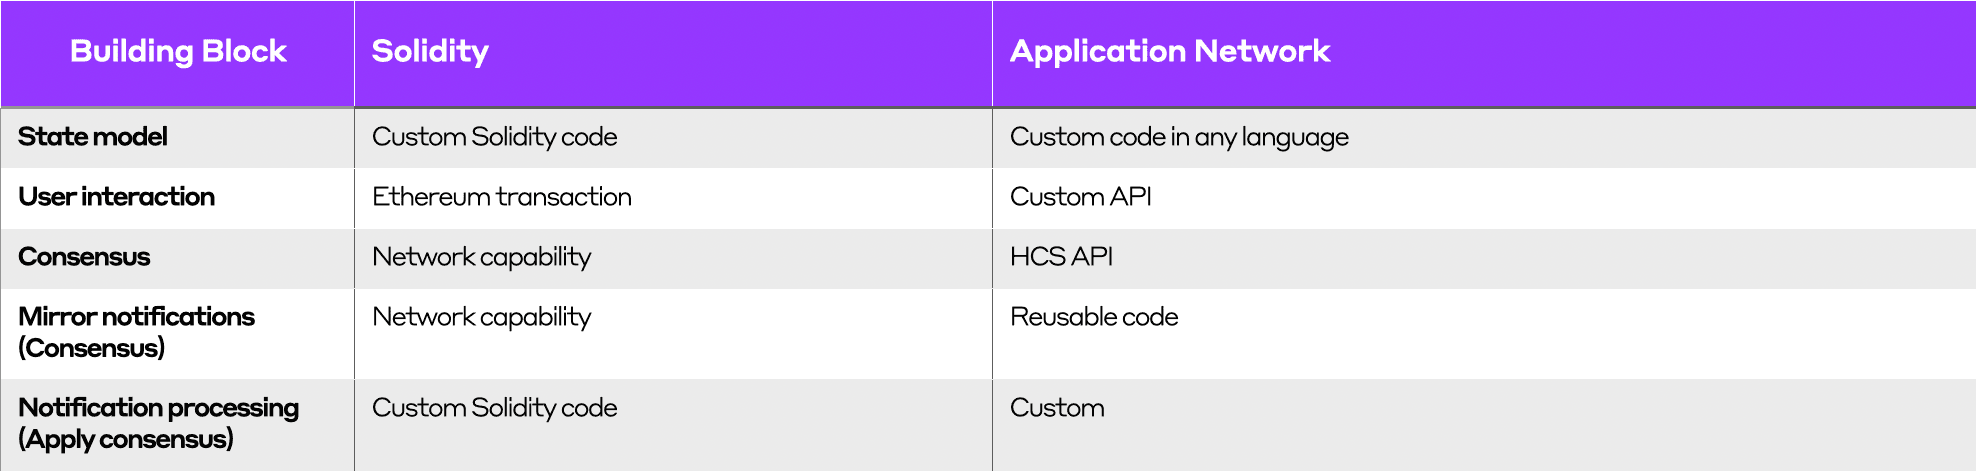Image resolution: width=1976 pixels, height=474 pixels.
Task: Select the Solidity column header
Action: point(430,51)
